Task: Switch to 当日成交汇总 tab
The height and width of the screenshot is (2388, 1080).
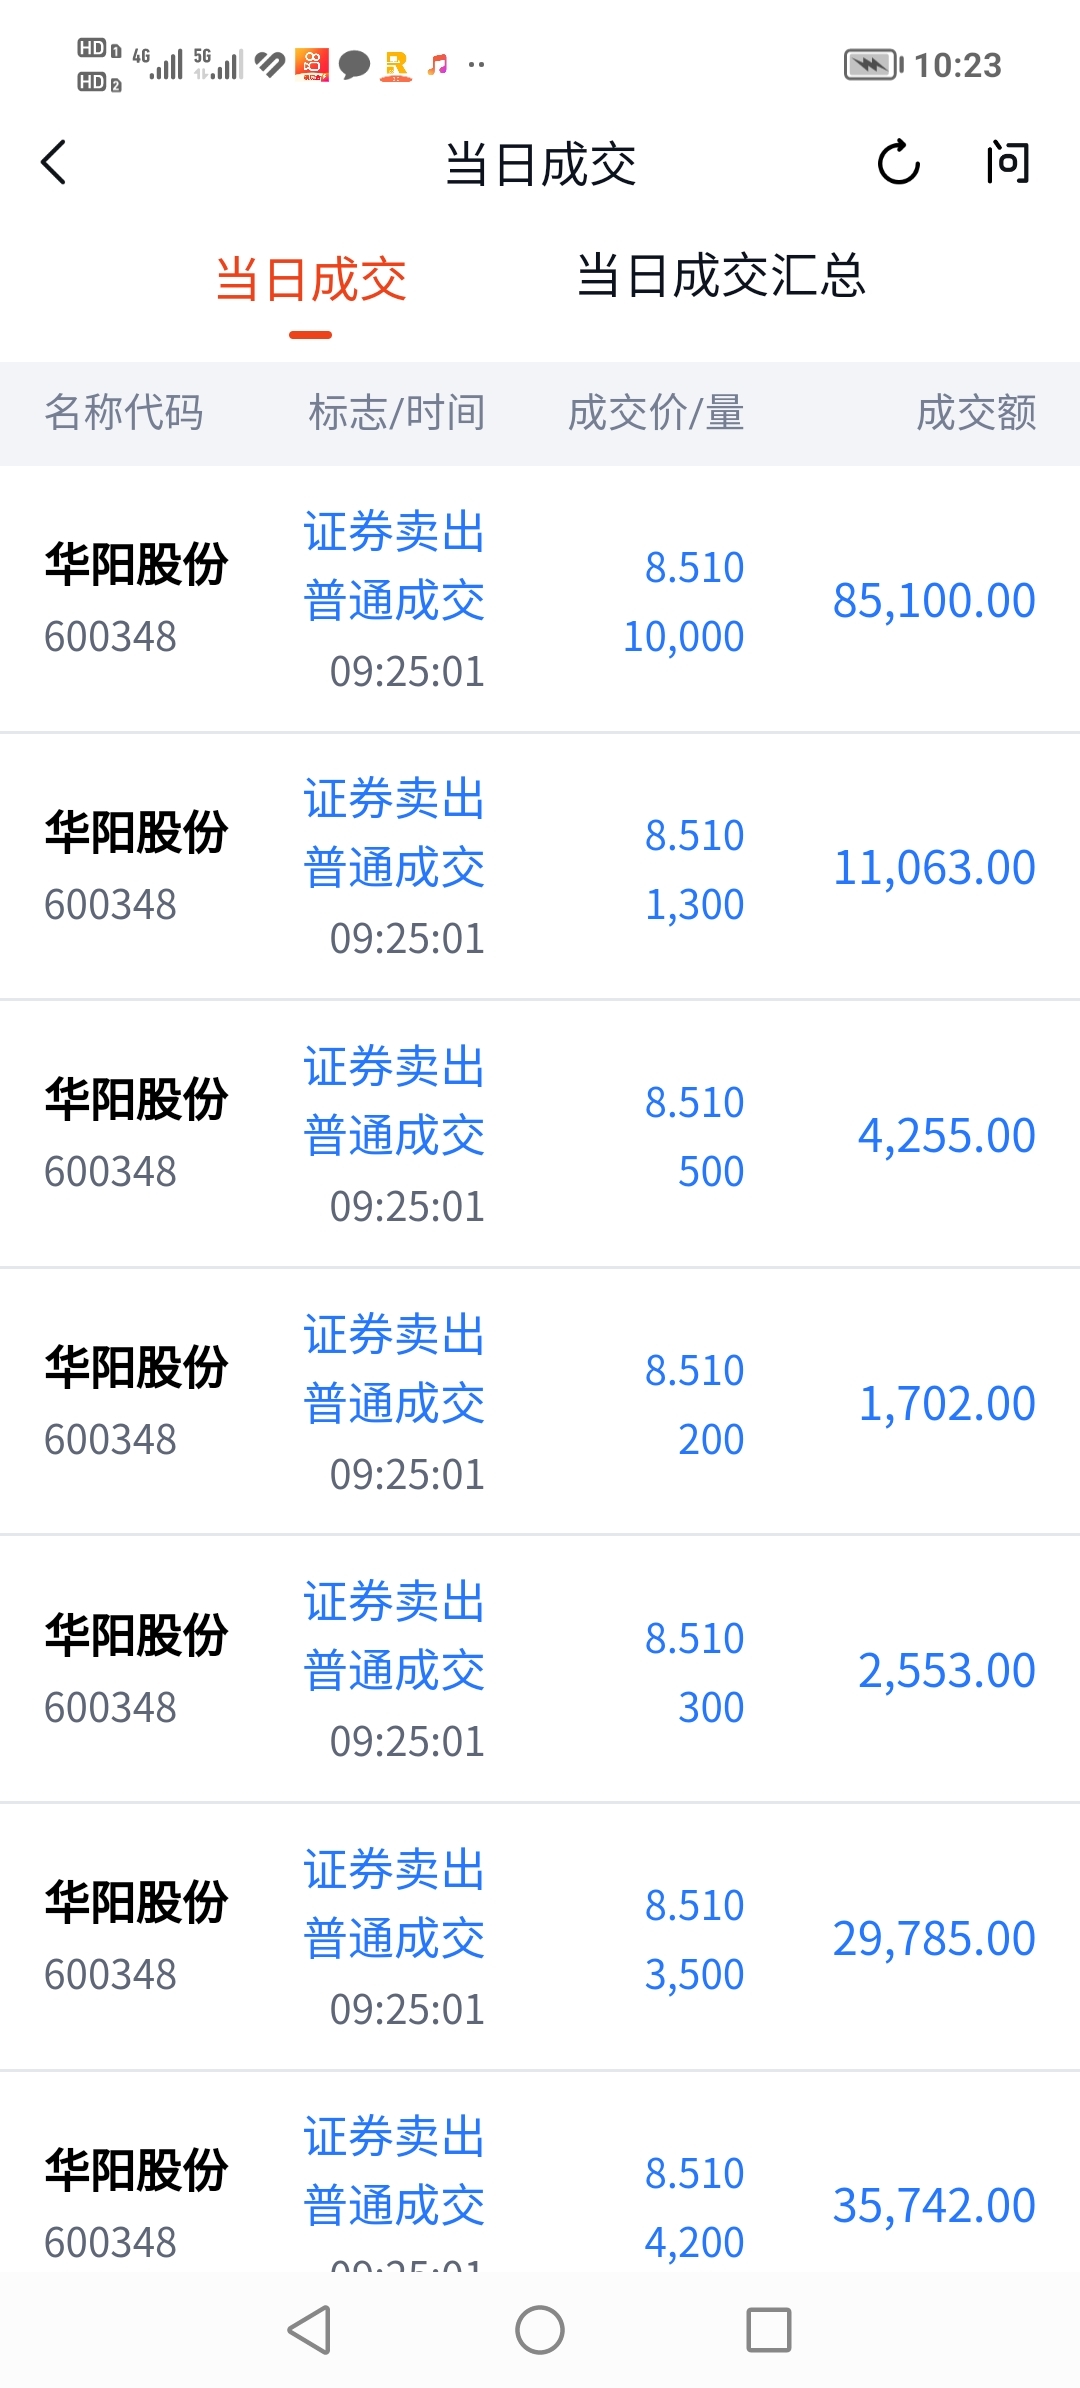Action: [x=721, y=277]
